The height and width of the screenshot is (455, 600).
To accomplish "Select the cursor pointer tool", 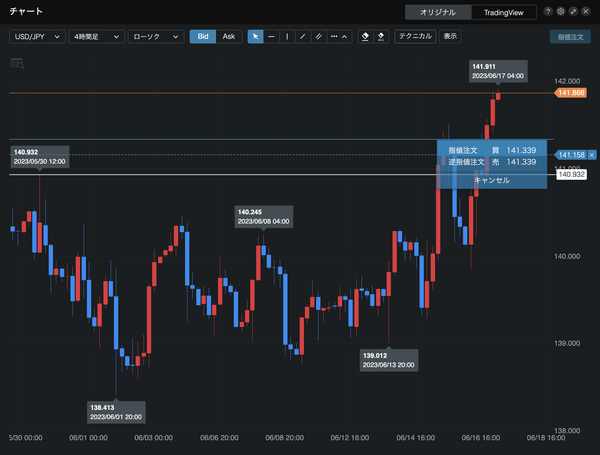I will click(256, 36).
